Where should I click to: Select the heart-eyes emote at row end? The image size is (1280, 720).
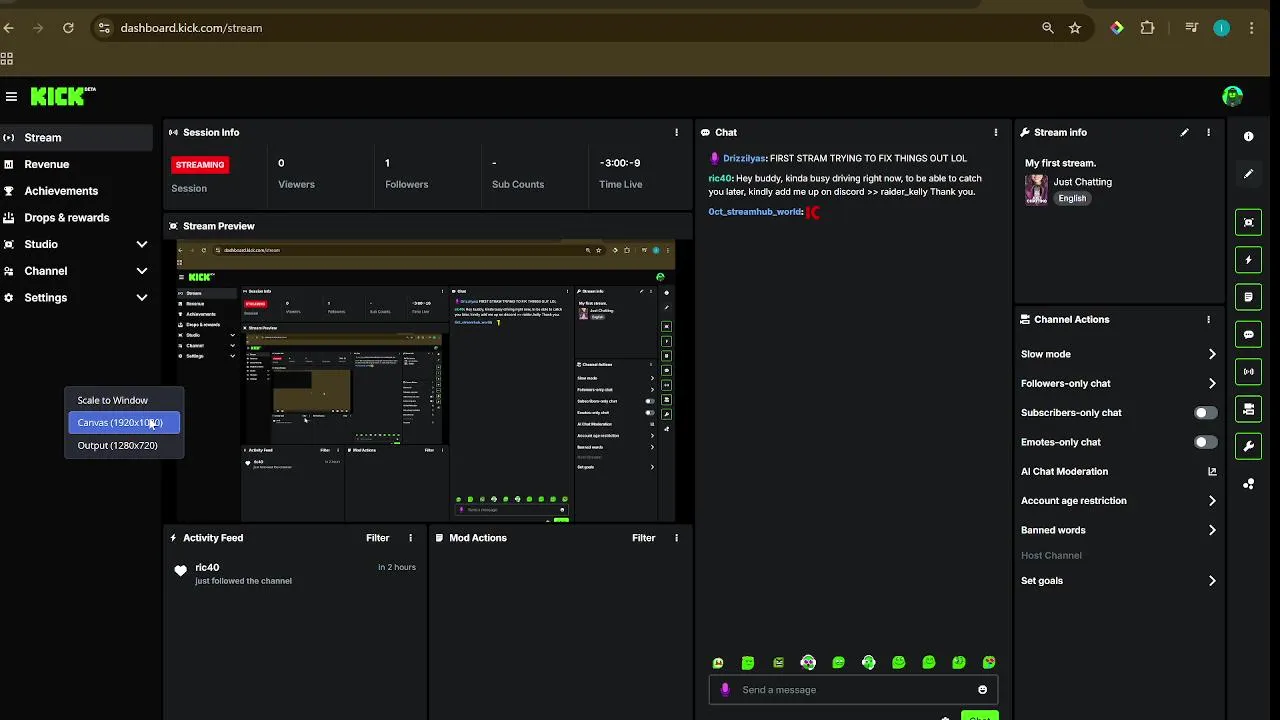click(x=989, y=662)
